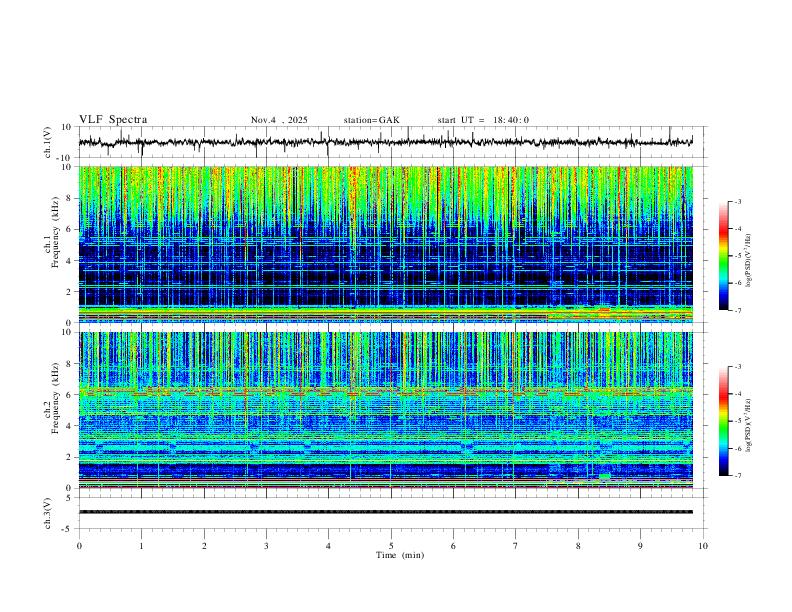Click the lower 'log(PSD)(V²/Hz)' scale label
Screen dimensions: 792x612
click(x=749, y=425)
